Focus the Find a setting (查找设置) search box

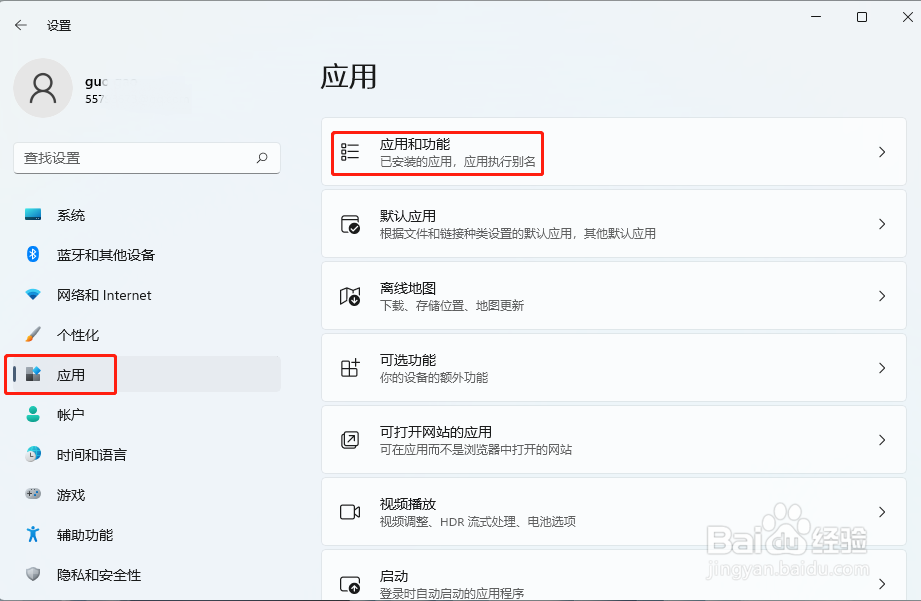[x=135, y=158]
